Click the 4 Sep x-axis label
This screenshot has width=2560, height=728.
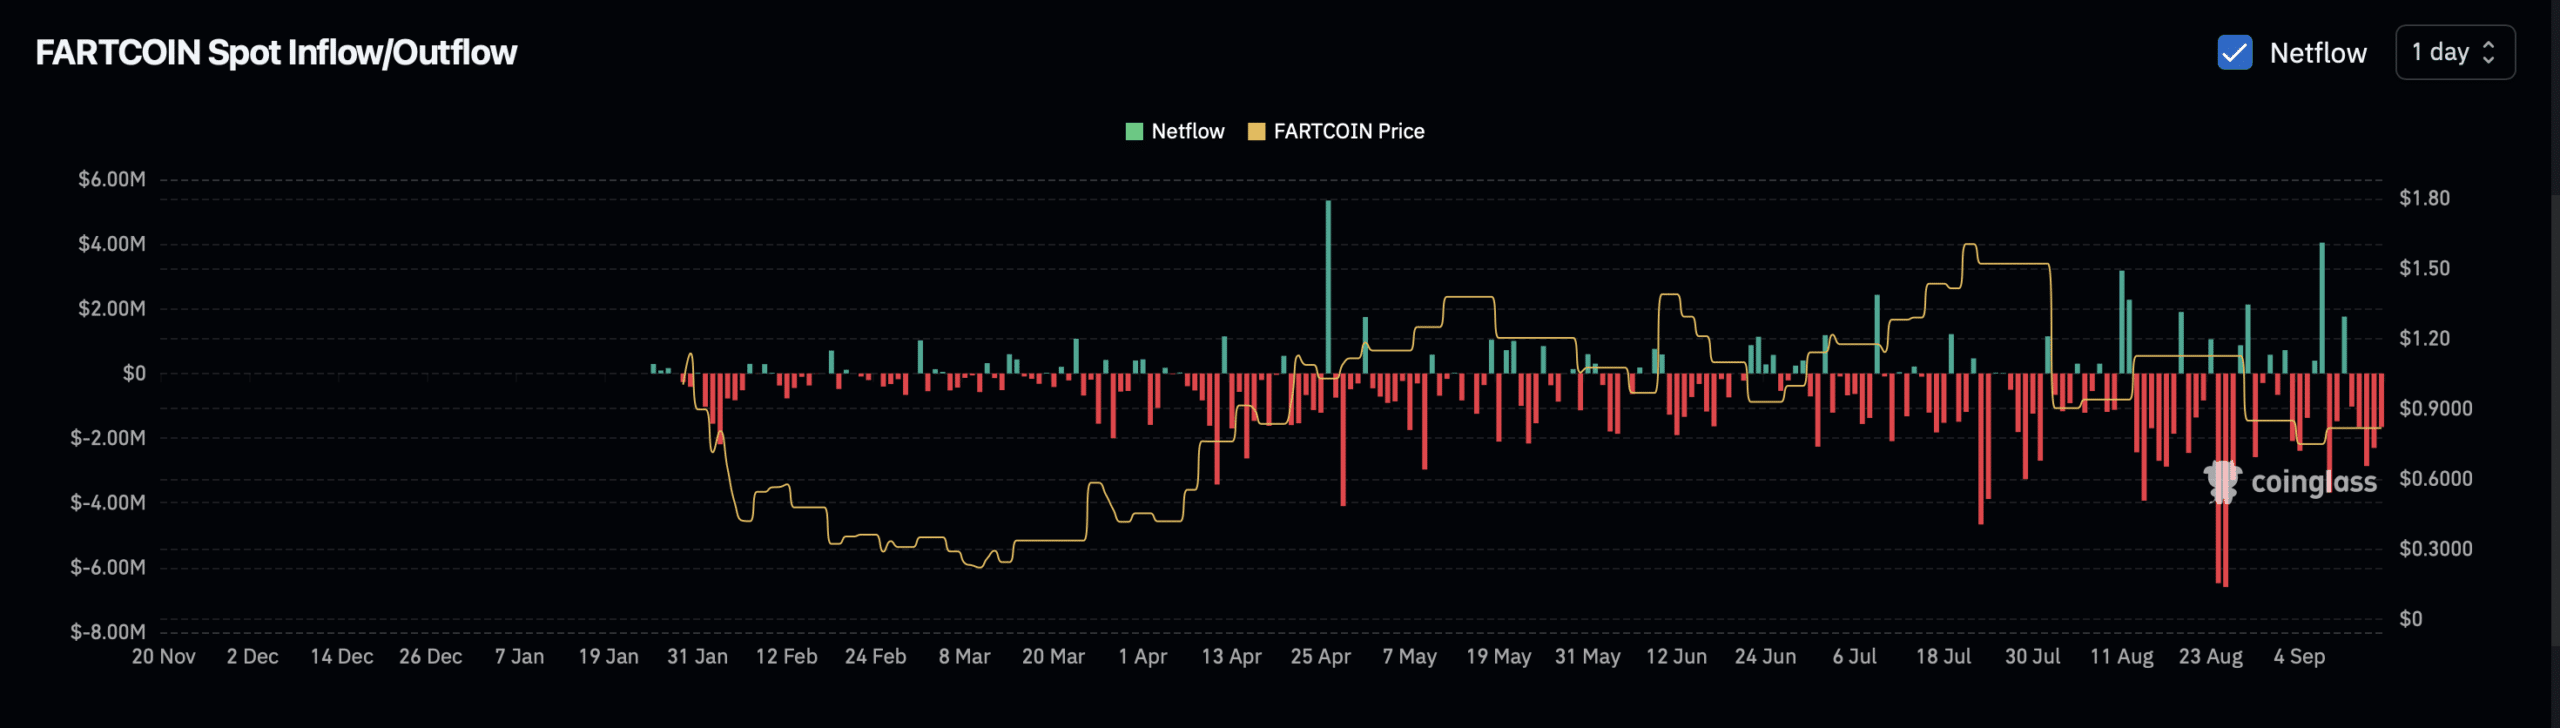(2299, 656)
